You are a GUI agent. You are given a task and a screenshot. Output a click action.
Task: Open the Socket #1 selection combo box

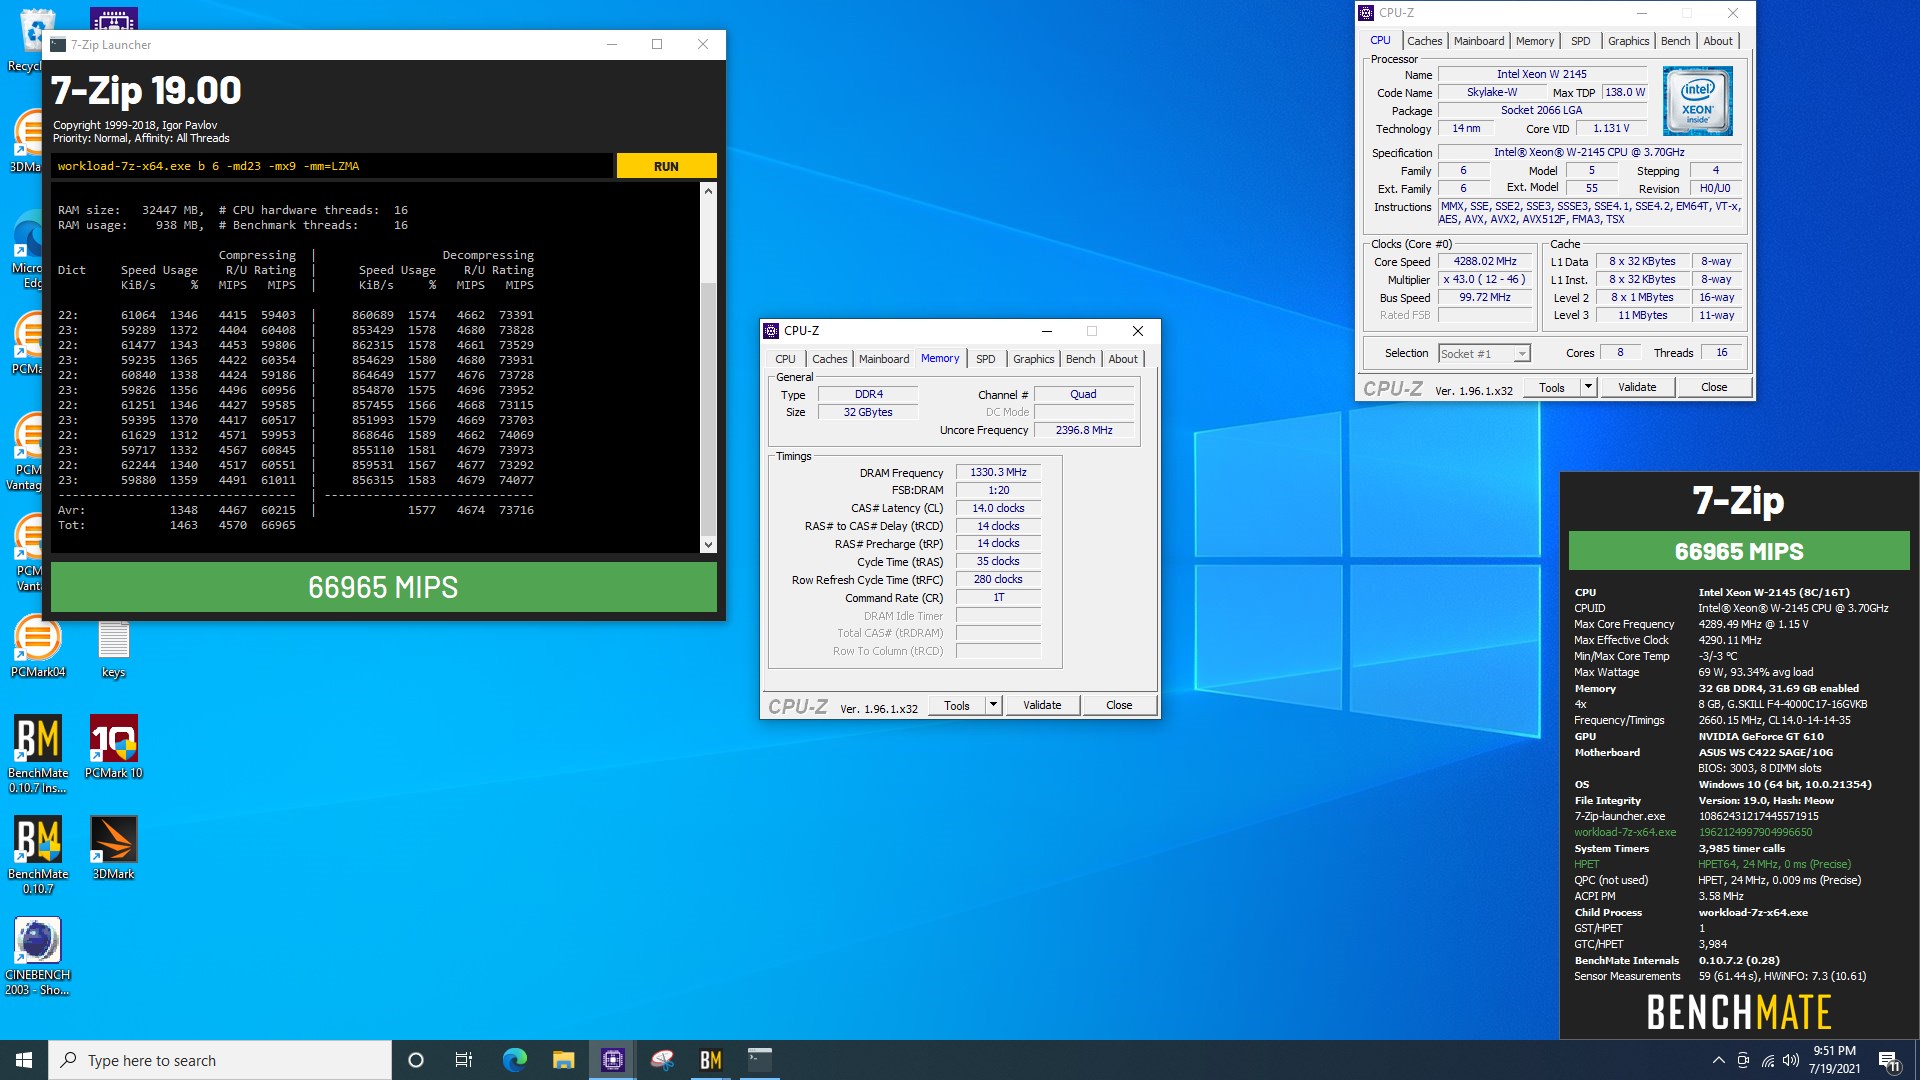coord(1484,353)
